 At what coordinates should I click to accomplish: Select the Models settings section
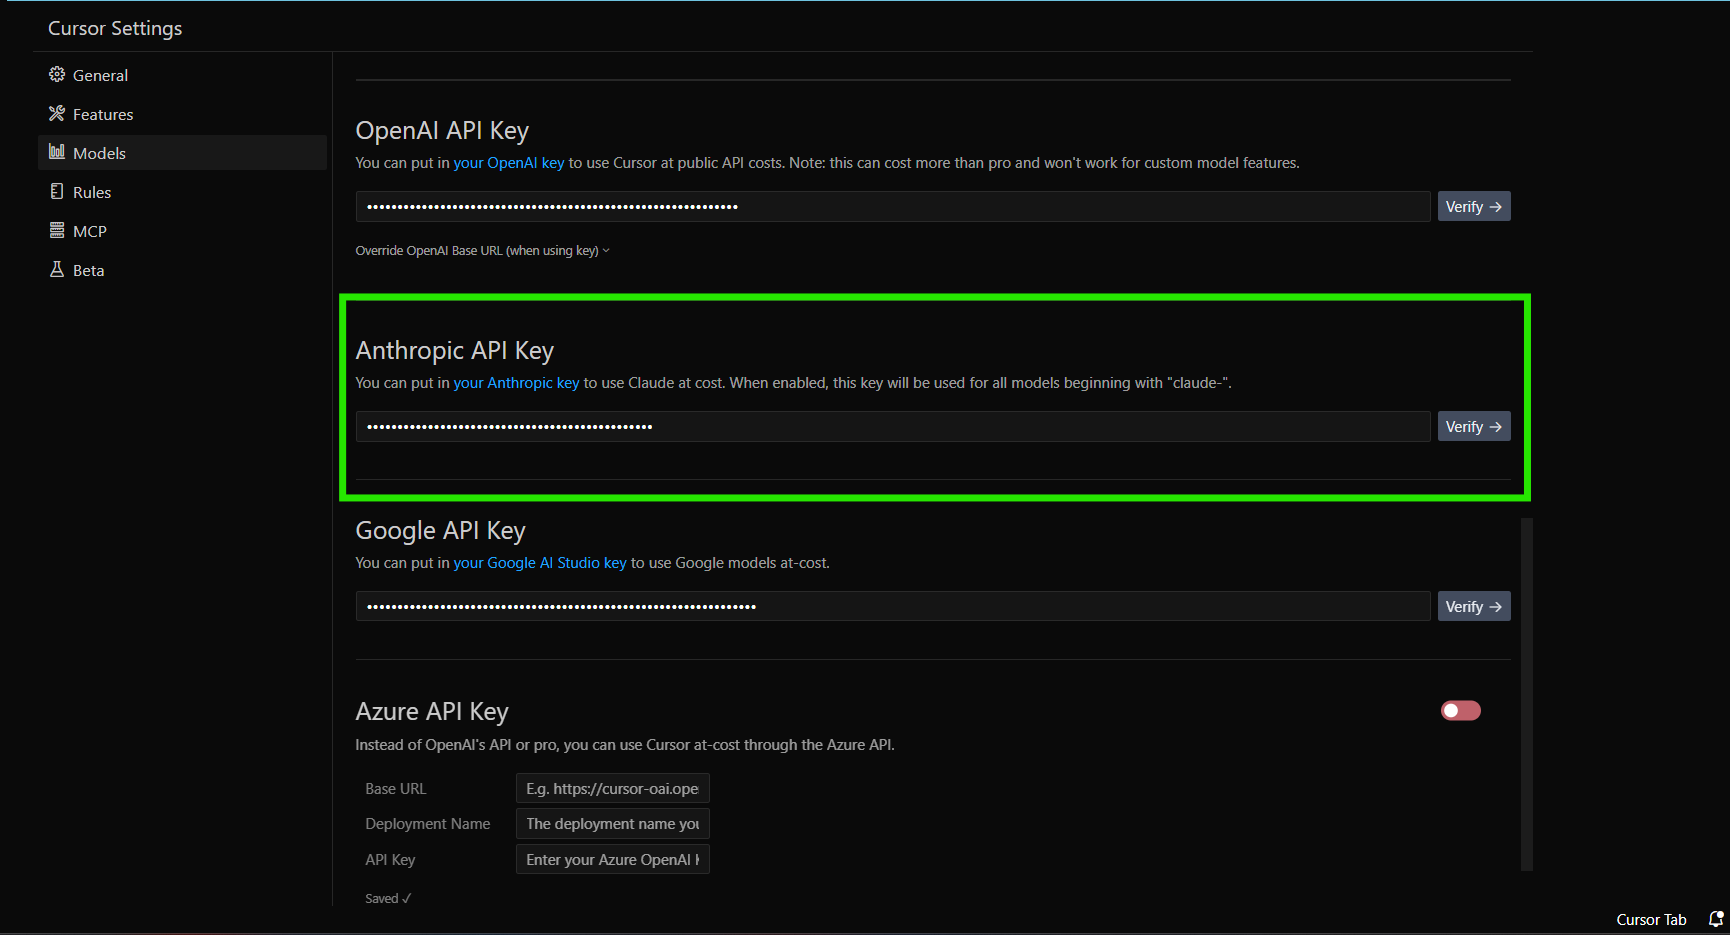183,153
